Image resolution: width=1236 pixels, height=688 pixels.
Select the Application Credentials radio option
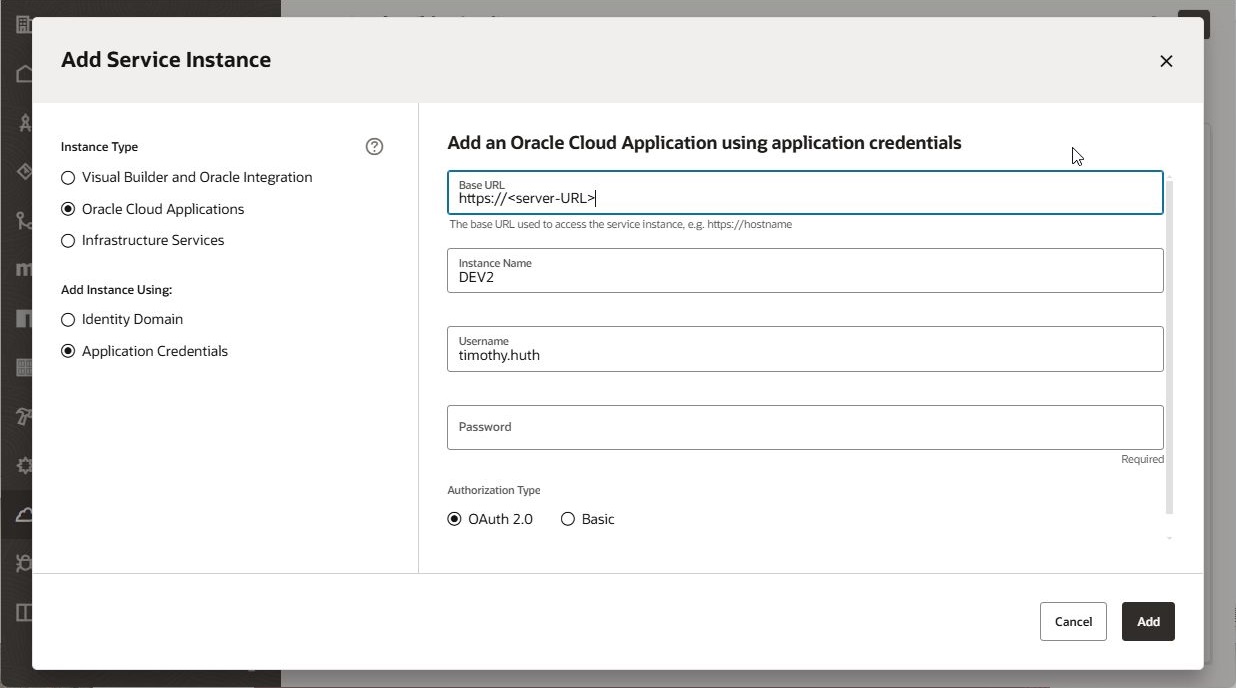click(x=68, y=351)
